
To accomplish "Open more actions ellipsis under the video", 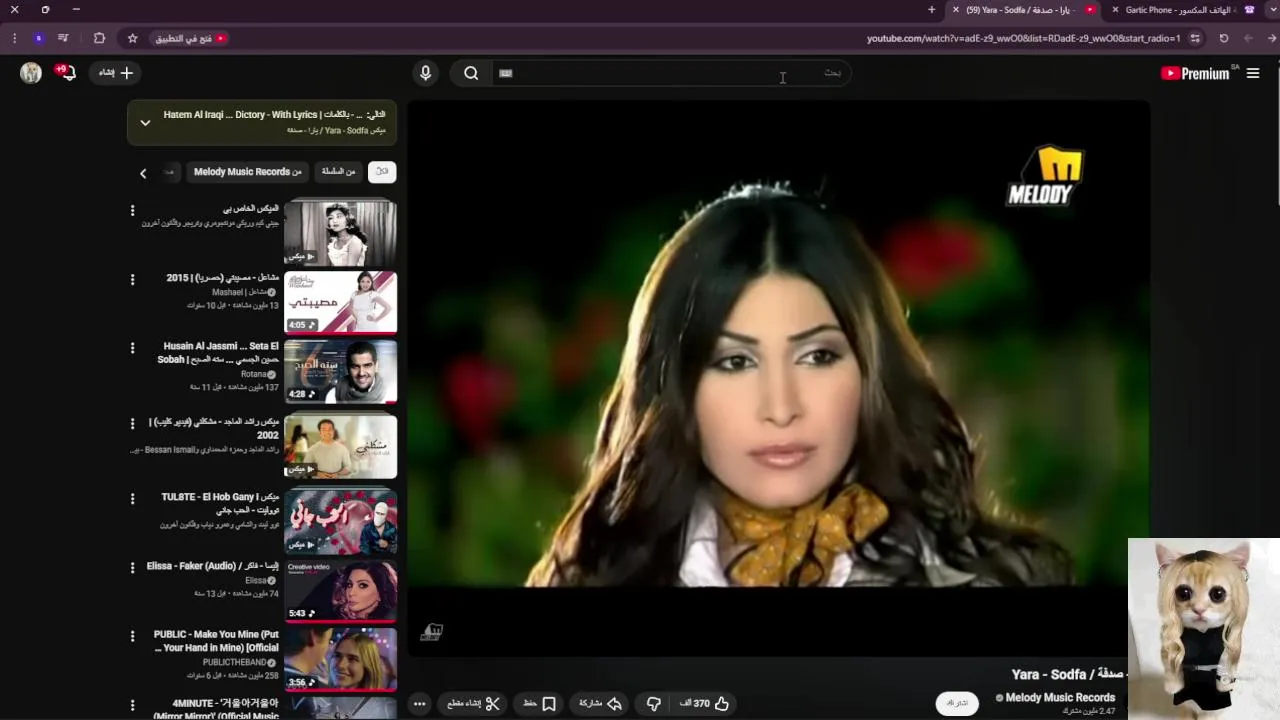I will click(420, 704).
